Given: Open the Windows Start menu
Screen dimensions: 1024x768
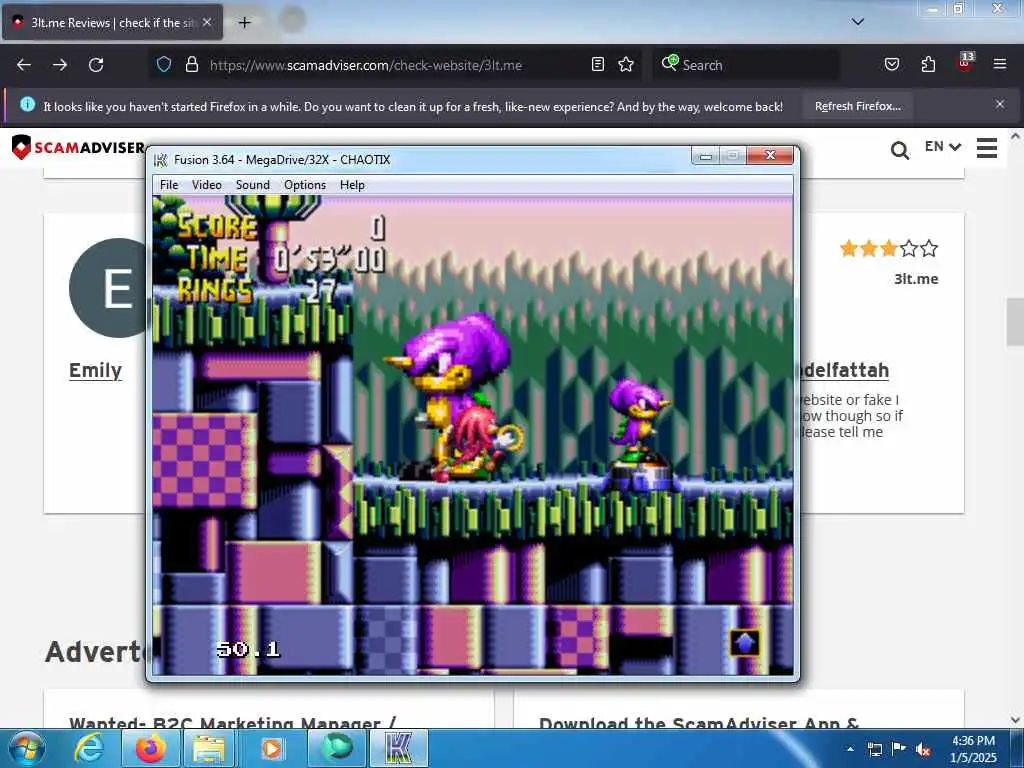Looking at the screenshot, I should click(27, 748).
